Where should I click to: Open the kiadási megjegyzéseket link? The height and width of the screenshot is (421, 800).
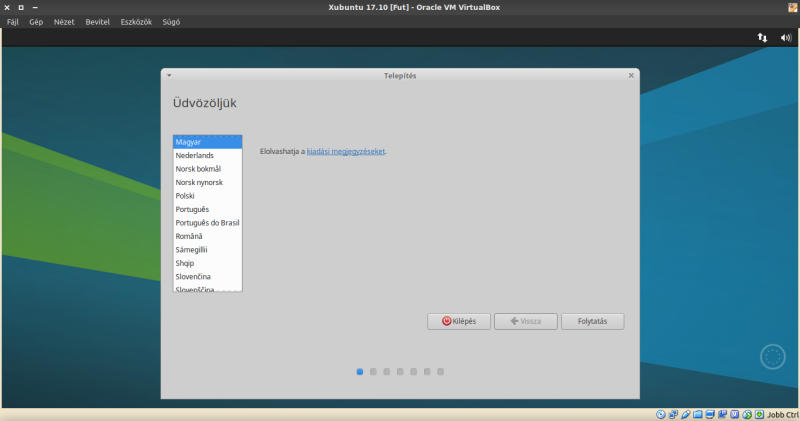(x=345, y=152)
